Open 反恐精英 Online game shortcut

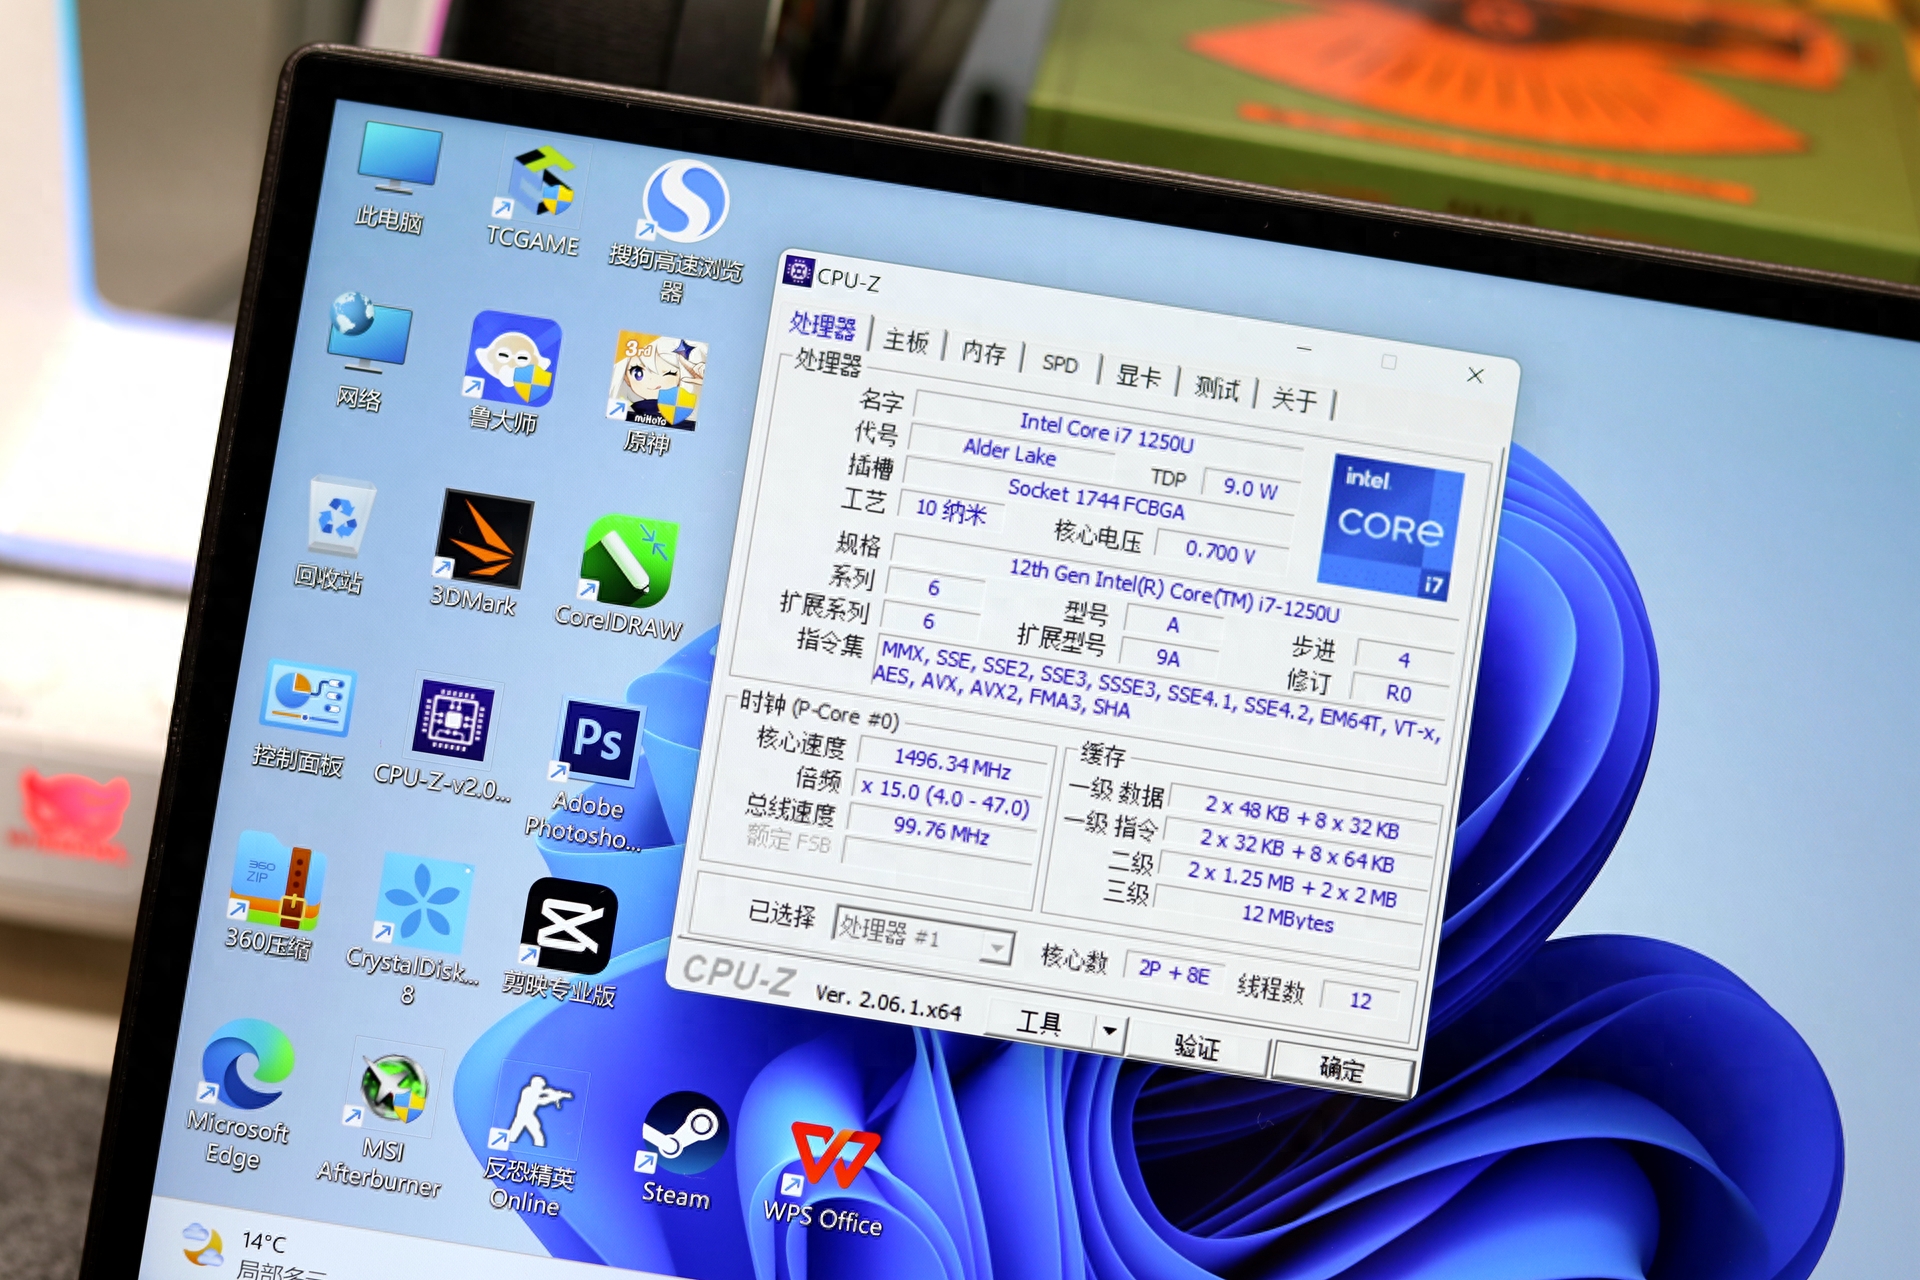point(532,1140)
